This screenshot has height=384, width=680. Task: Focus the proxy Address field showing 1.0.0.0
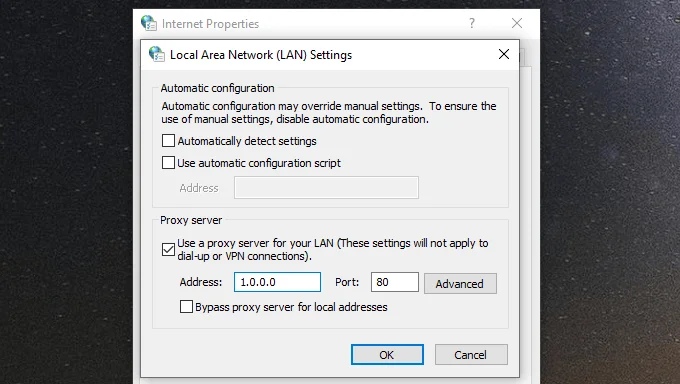click(278, 282)
